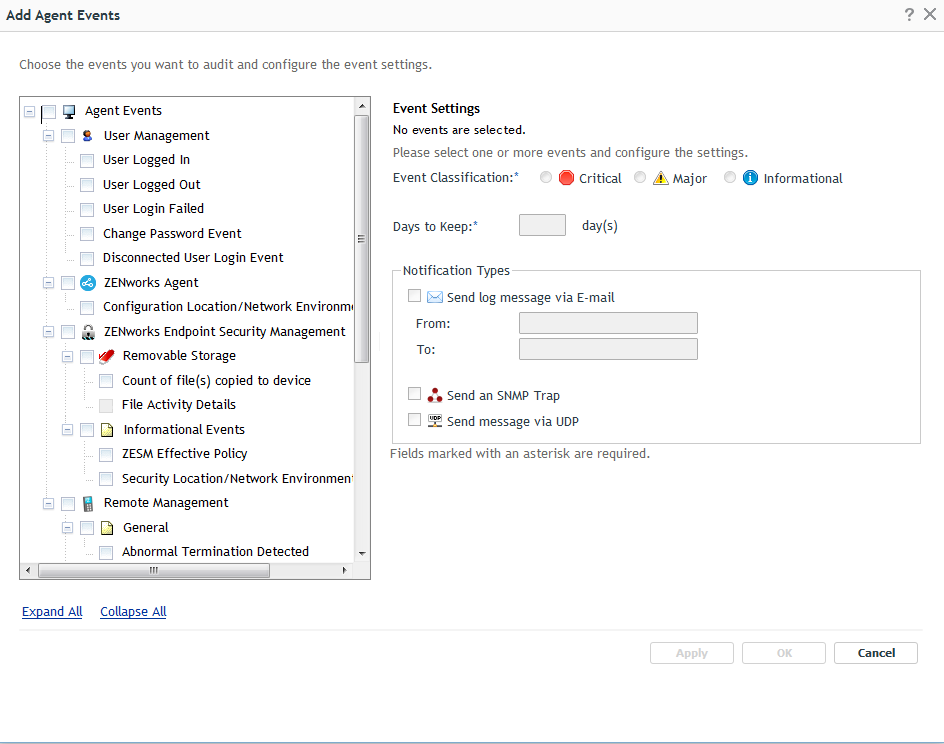Select the Critical classification radio button
The image size is (944, 744).
545,178
